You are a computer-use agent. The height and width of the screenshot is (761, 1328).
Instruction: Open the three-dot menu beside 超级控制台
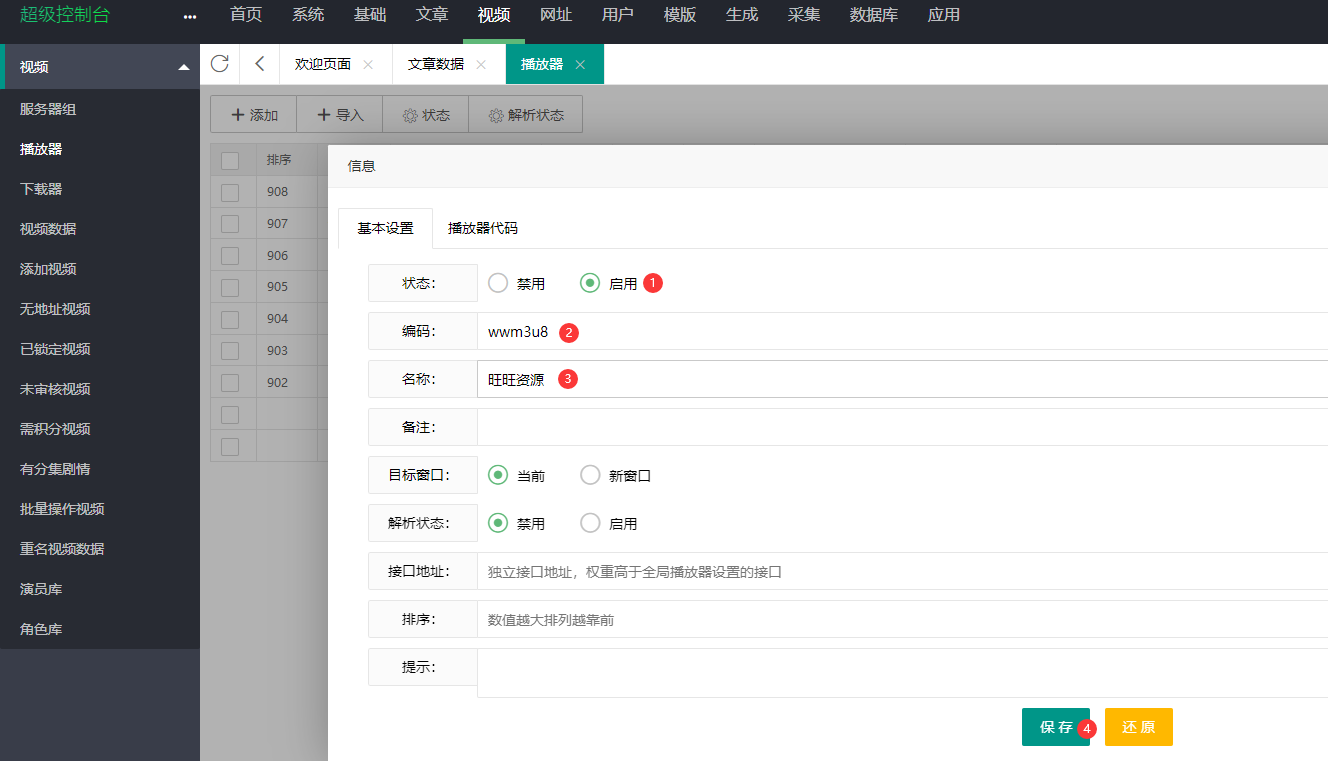190,16
